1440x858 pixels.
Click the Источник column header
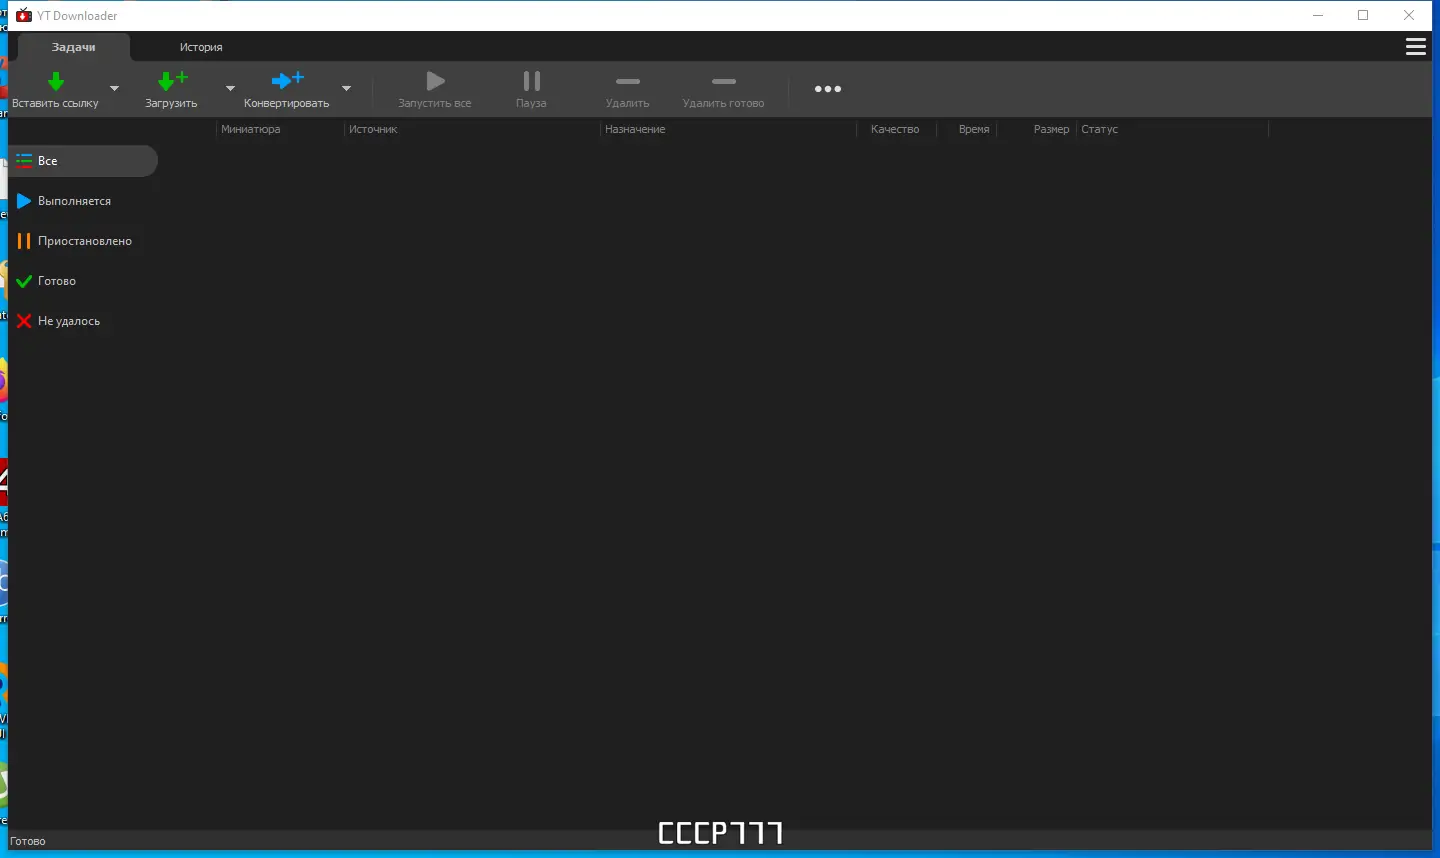click(373, 129)
